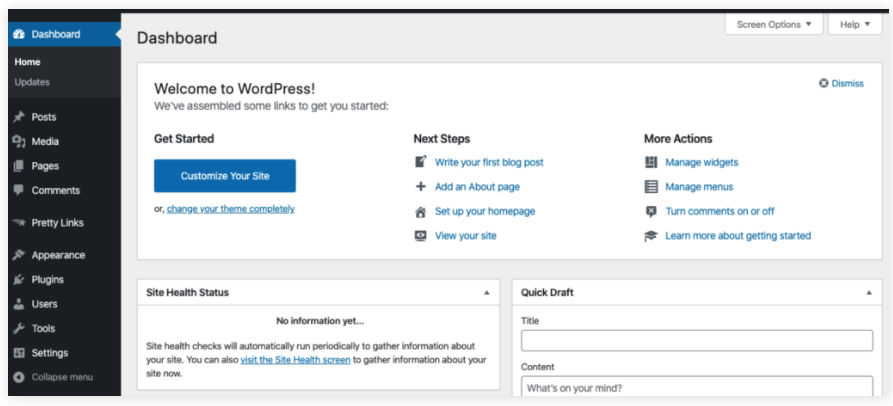Click the Tools wrench icon
893x406 pixels.
18,329
